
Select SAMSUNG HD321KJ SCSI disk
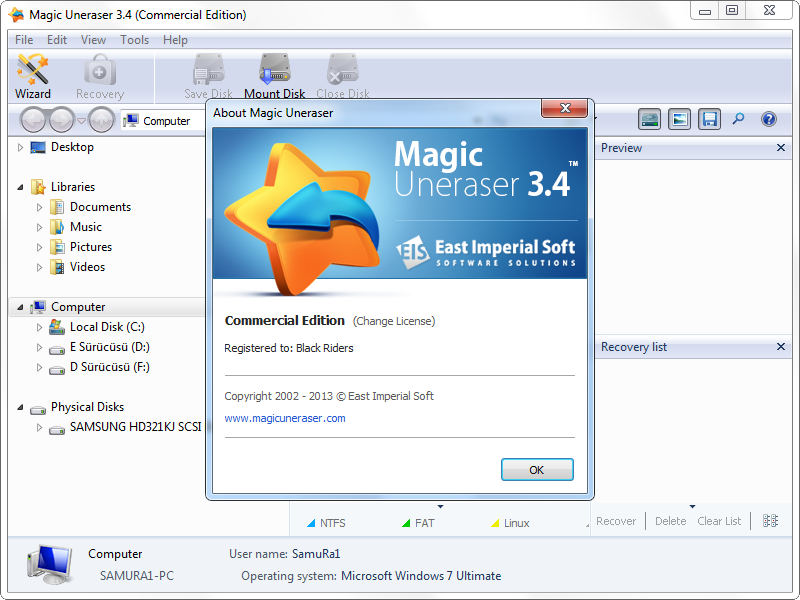pyautogui.click(x=136, y=427)
